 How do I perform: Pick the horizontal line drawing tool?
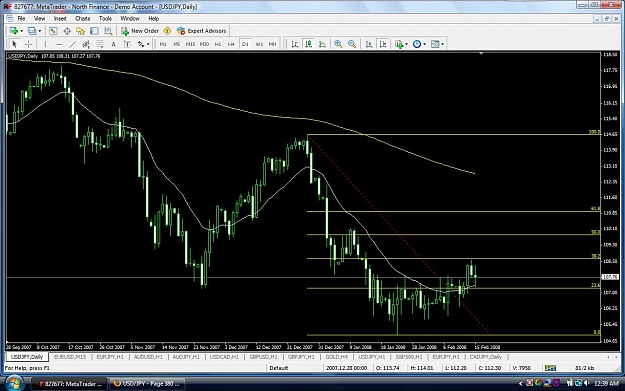[x=59, y=44]
